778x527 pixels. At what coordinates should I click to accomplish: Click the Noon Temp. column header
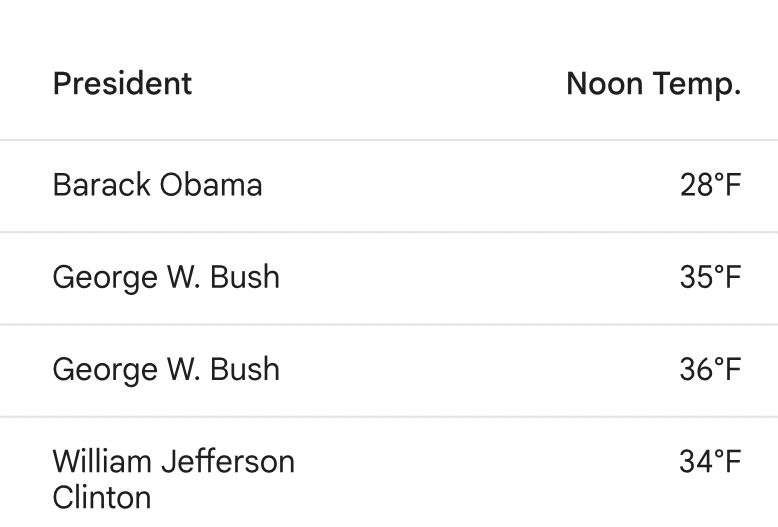(x=653, y=83)
